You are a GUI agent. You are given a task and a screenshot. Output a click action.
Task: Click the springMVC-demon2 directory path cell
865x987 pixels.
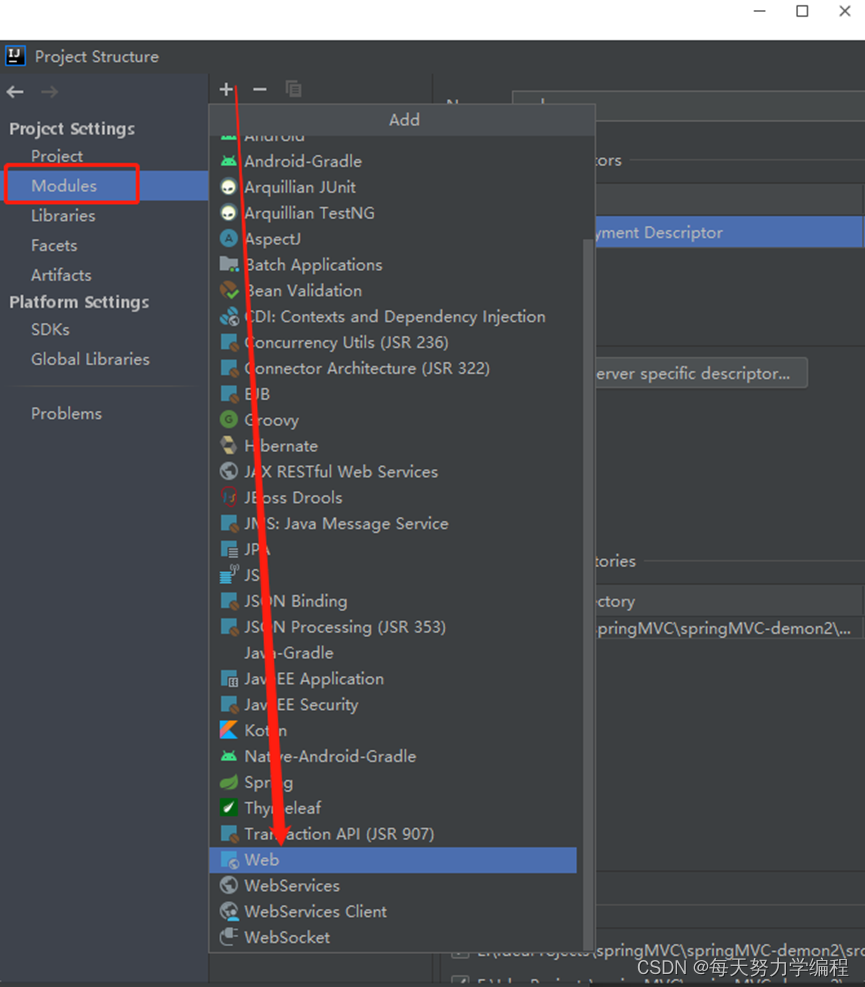click(x=729, y=628)
